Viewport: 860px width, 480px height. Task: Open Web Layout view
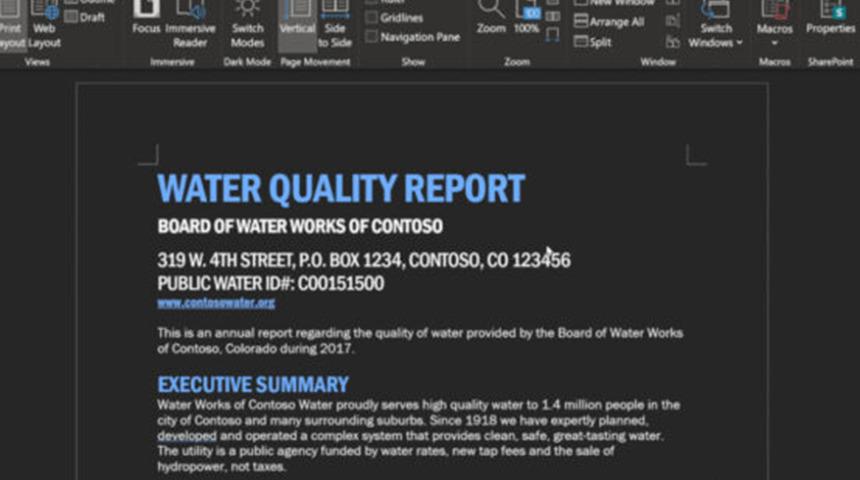[44, 25]
